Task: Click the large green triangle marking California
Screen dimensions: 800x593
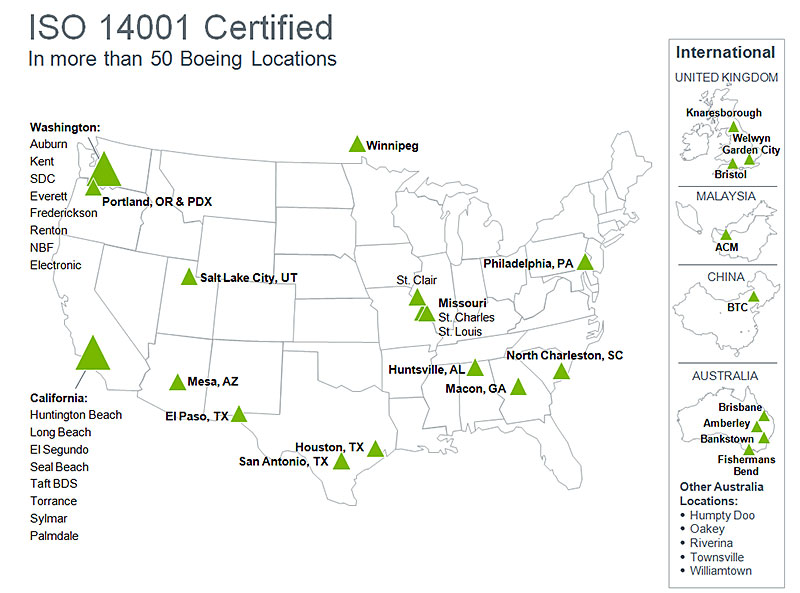Action: click(93, 355)
